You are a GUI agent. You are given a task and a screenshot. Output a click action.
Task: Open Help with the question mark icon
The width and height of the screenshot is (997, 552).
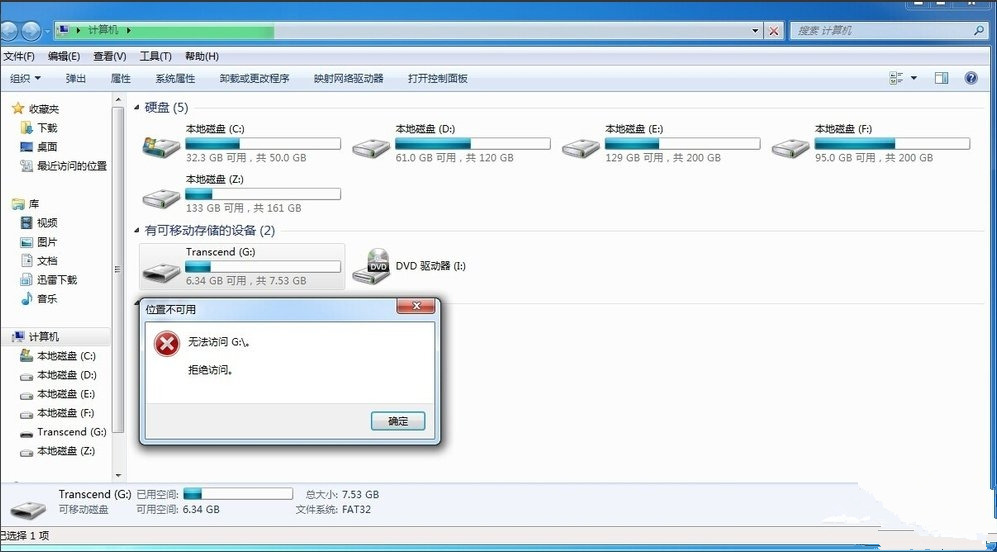tap(970, 78)
